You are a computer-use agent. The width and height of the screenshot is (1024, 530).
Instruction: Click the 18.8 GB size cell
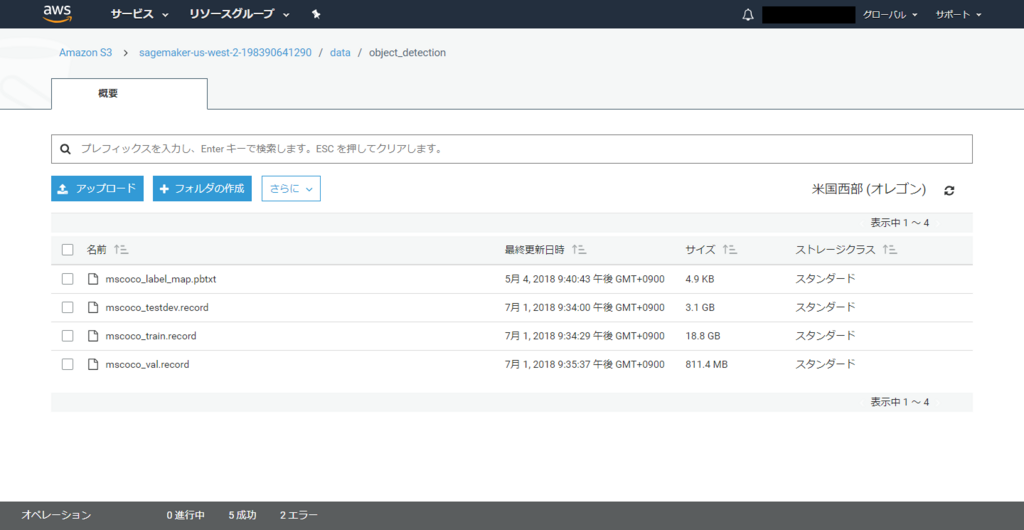[x=703, y=336]
